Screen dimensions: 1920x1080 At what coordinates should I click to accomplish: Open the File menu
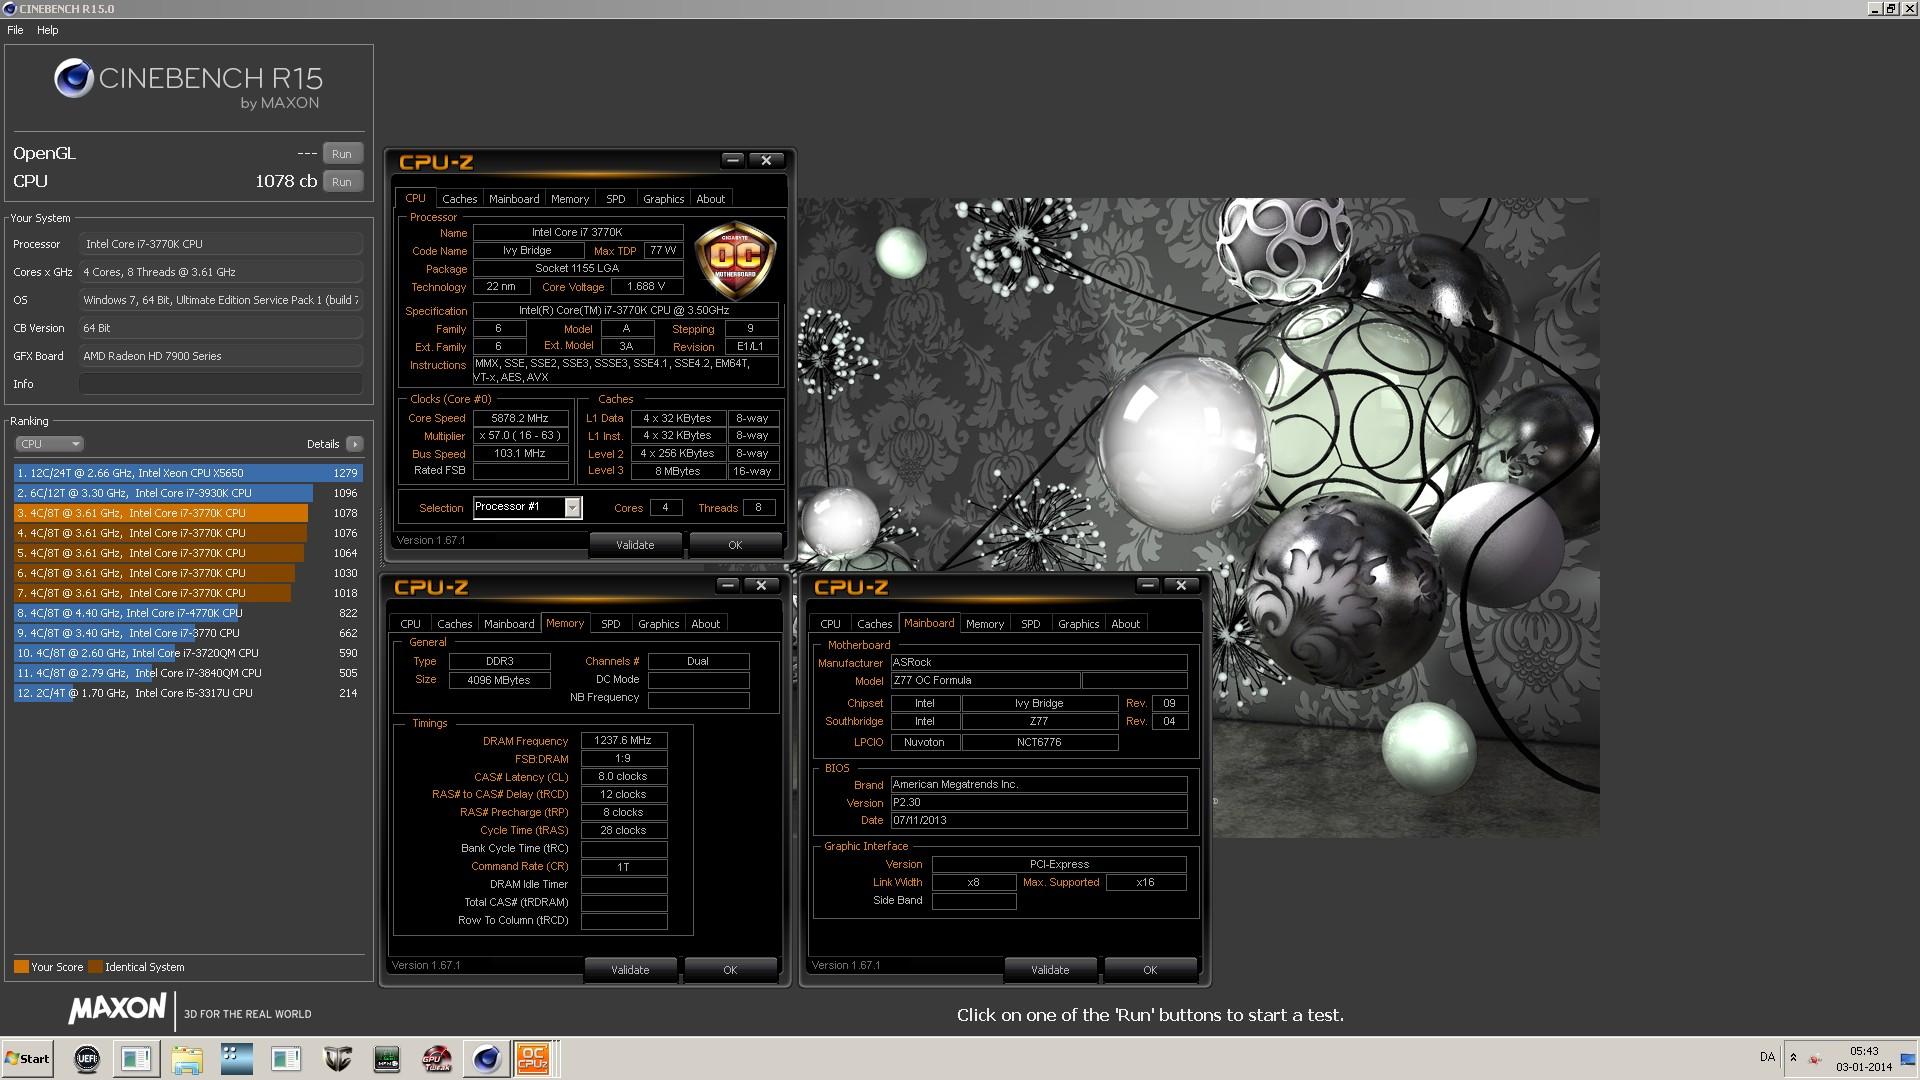[15, 30]
